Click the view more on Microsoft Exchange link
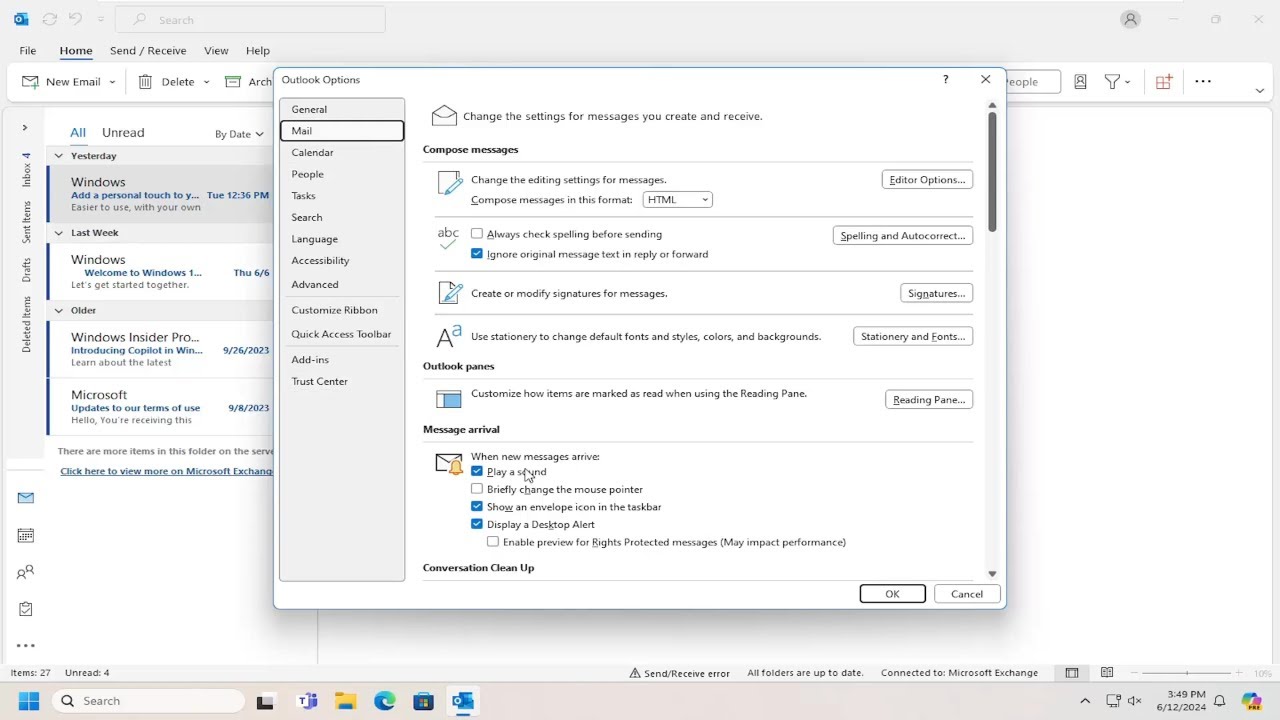 pyautogui.click(x=167, y=471)
